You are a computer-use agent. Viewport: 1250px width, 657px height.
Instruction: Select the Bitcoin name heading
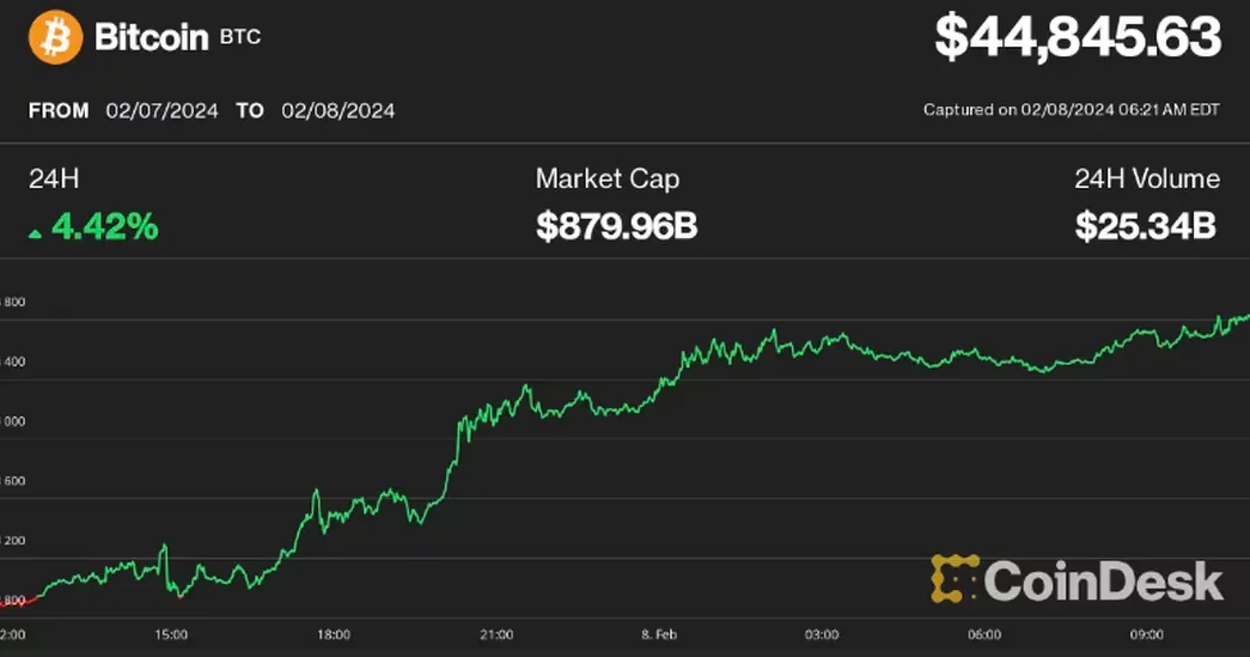[151, 38]
